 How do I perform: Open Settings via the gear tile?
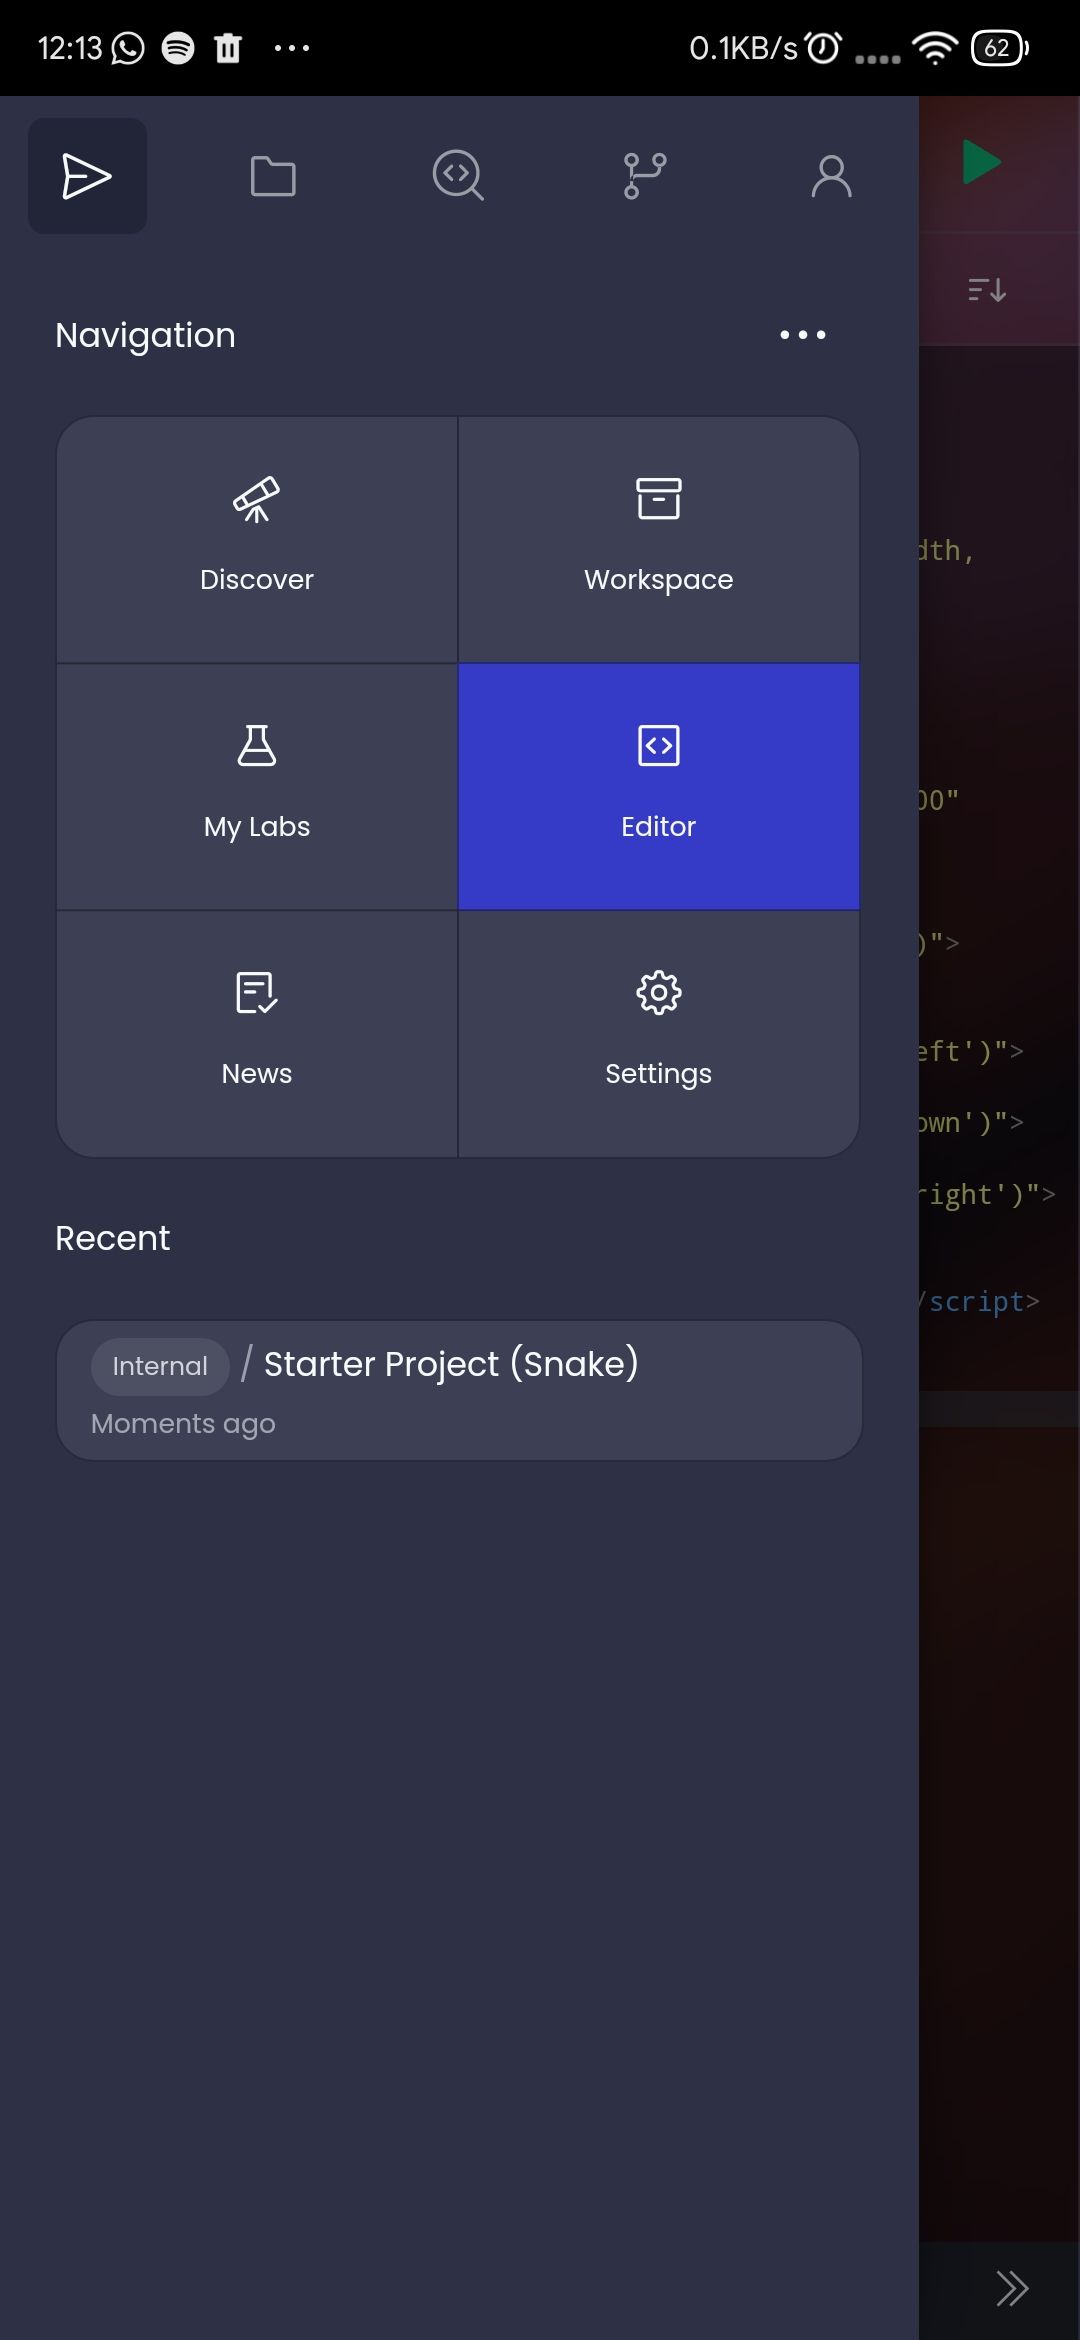pos(658,1030)
